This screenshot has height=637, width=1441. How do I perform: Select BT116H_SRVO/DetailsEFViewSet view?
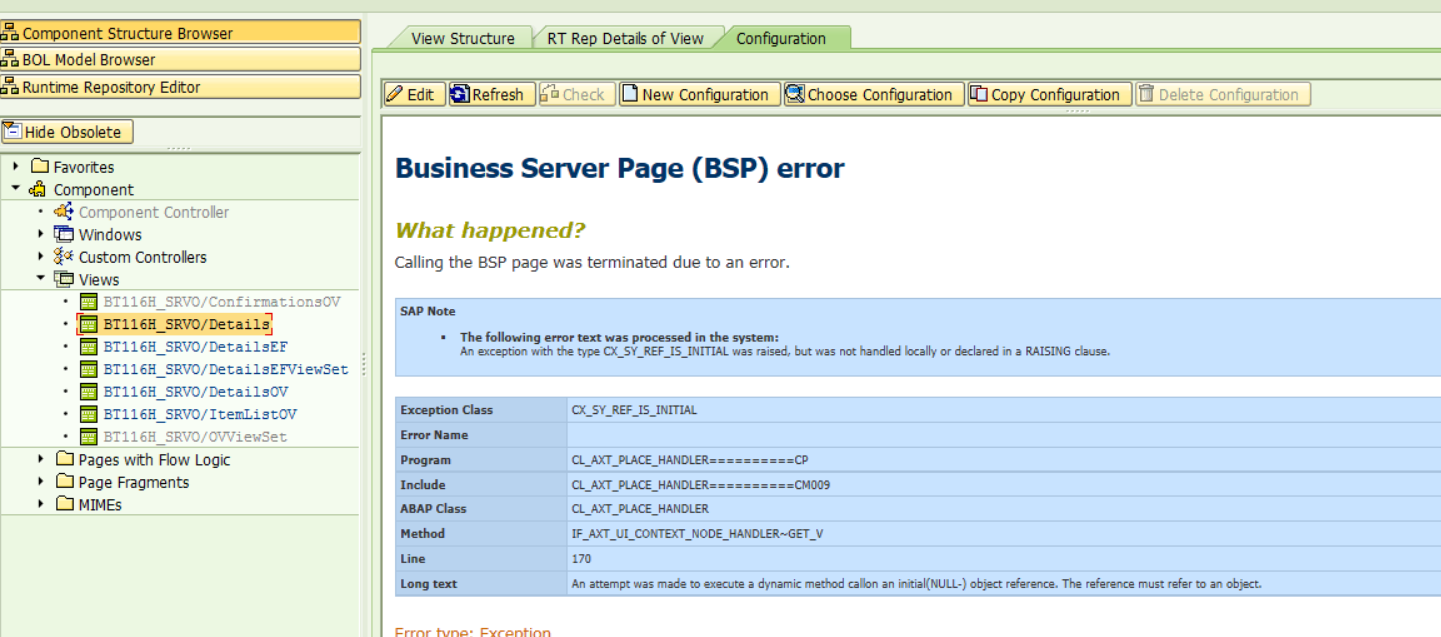226,369
